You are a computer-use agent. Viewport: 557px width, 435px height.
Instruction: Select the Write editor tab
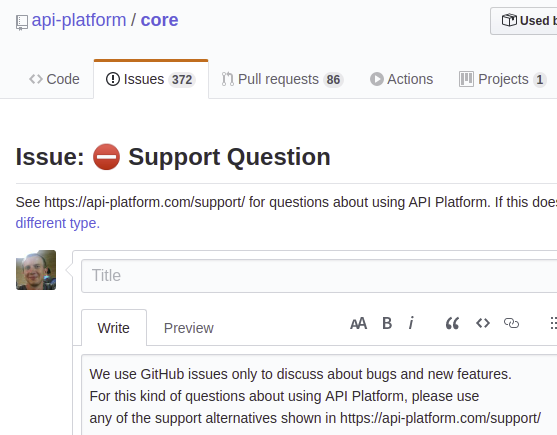point(114,328)
